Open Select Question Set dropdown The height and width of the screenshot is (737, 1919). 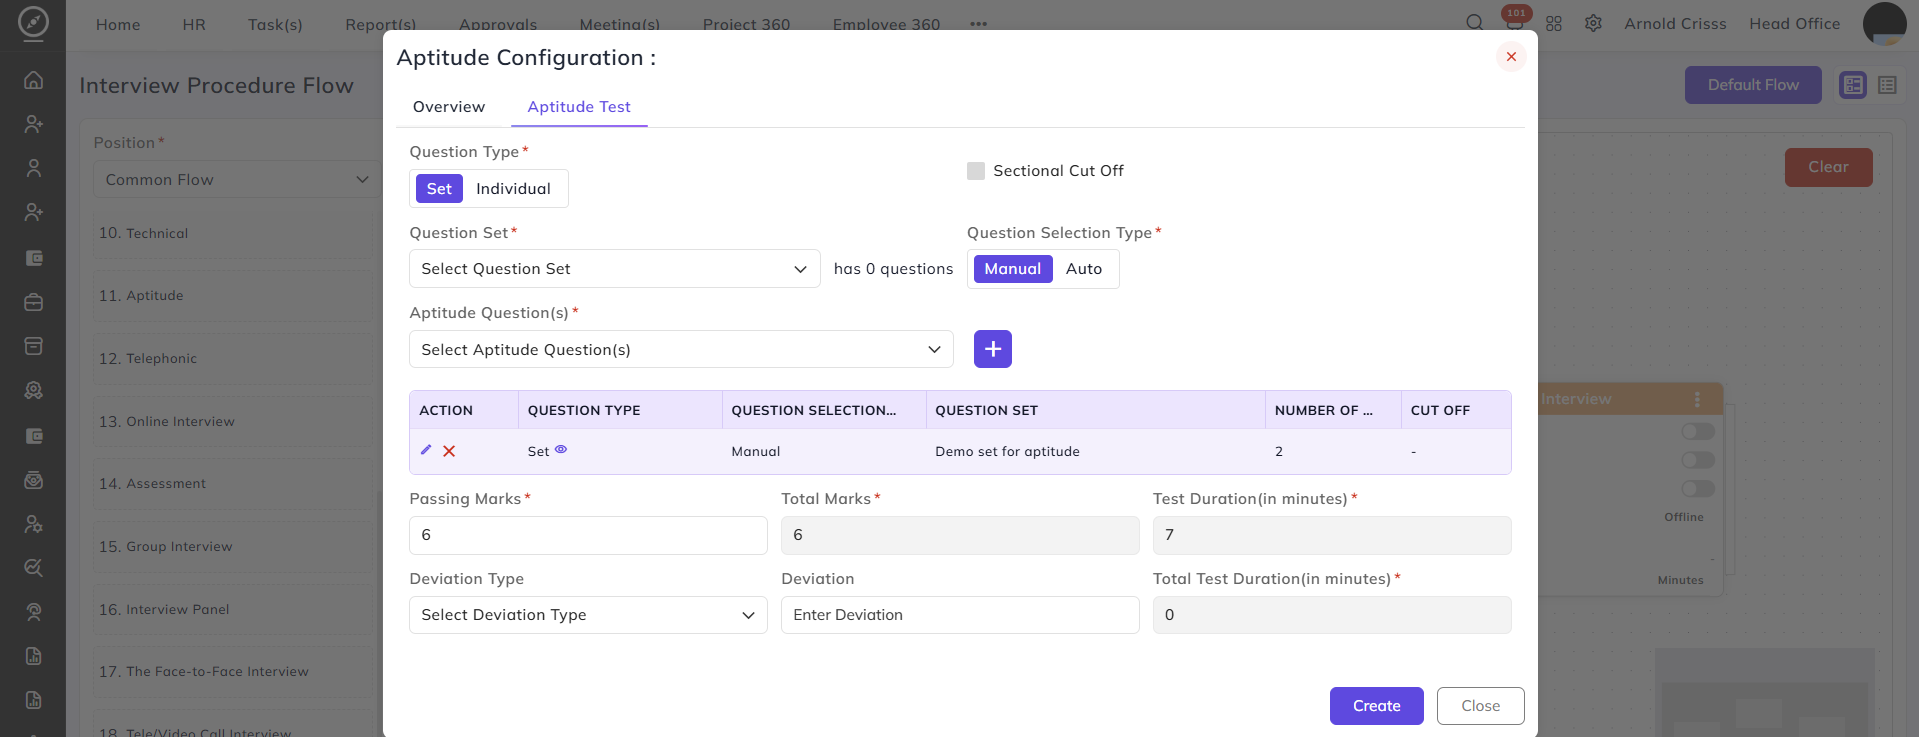[x=615, y=269]
